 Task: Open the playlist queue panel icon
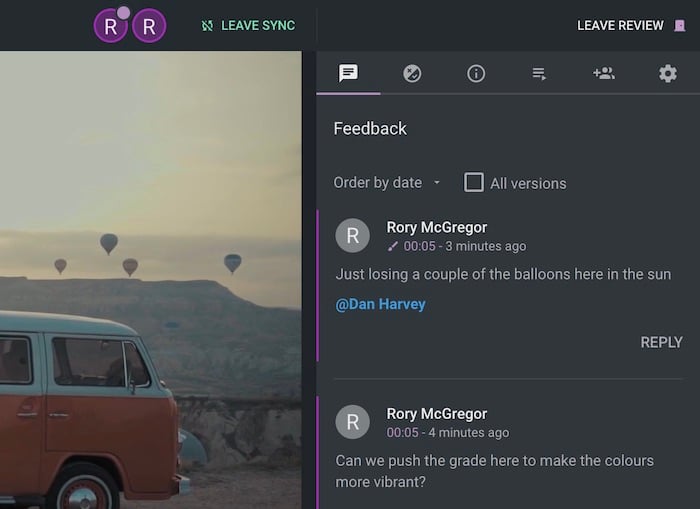[540, 73]
